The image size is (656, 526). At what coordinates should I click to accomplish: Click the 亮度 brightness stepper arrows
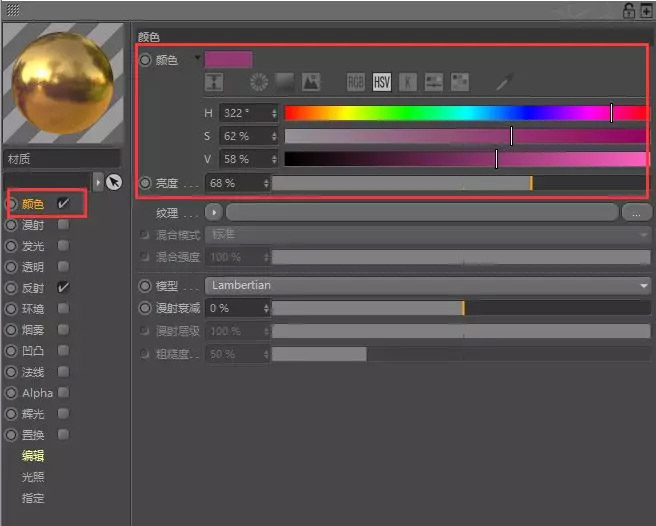(x=266, y=183)
